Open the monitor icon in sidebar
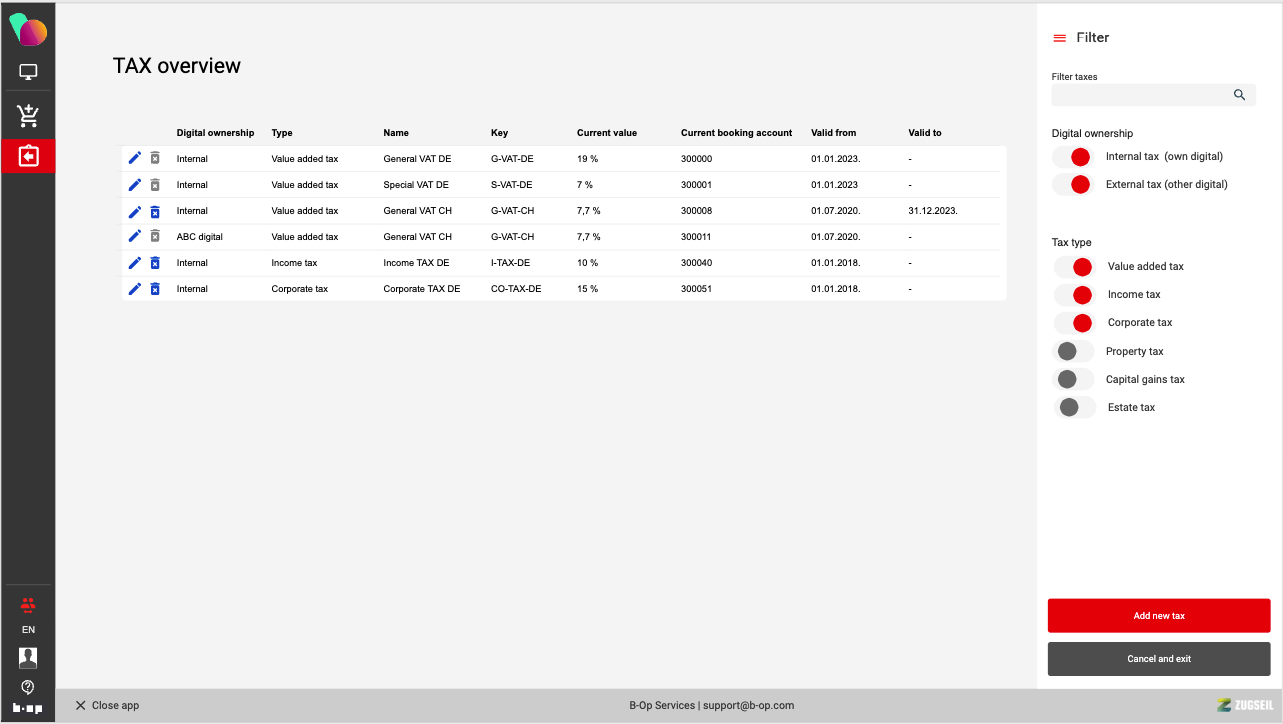The width and height of the screenshot is (1283, 724). click(28, 72)
